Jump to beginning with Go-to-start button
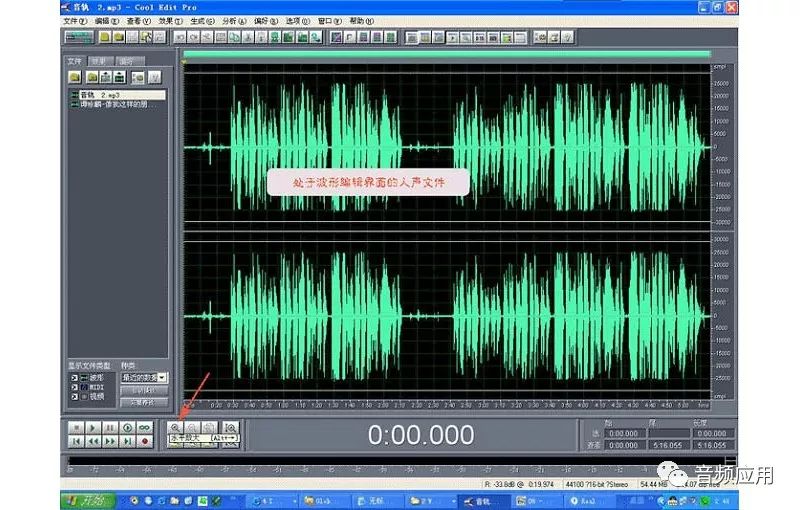Viewport: 800px width, 510px height. [76, 442]
